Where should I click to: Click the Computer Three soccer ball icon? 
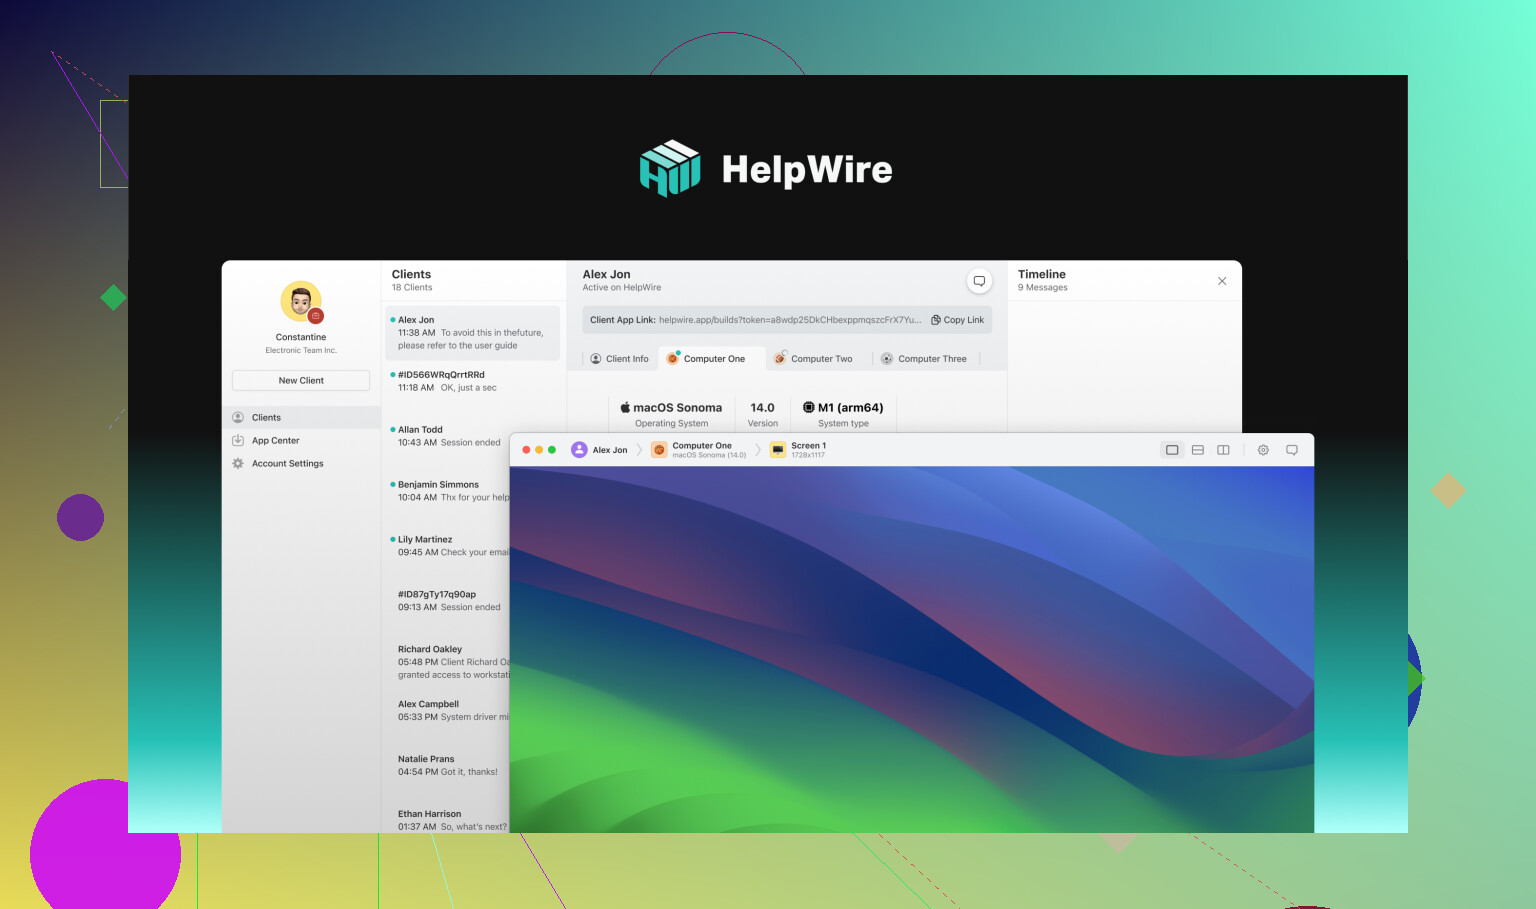coord(886,359)
